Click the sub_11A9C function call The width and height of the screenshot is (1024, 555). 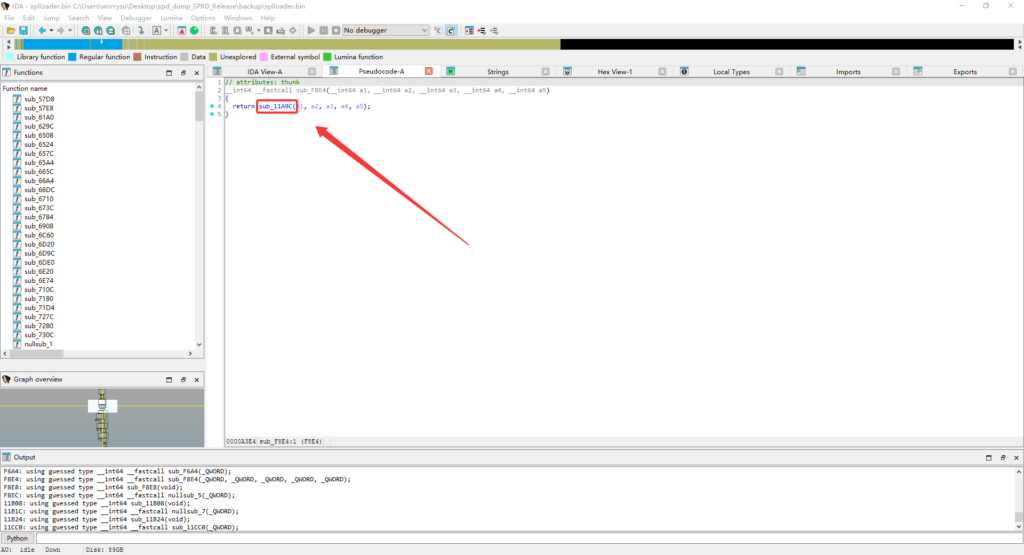pos(276,106)
